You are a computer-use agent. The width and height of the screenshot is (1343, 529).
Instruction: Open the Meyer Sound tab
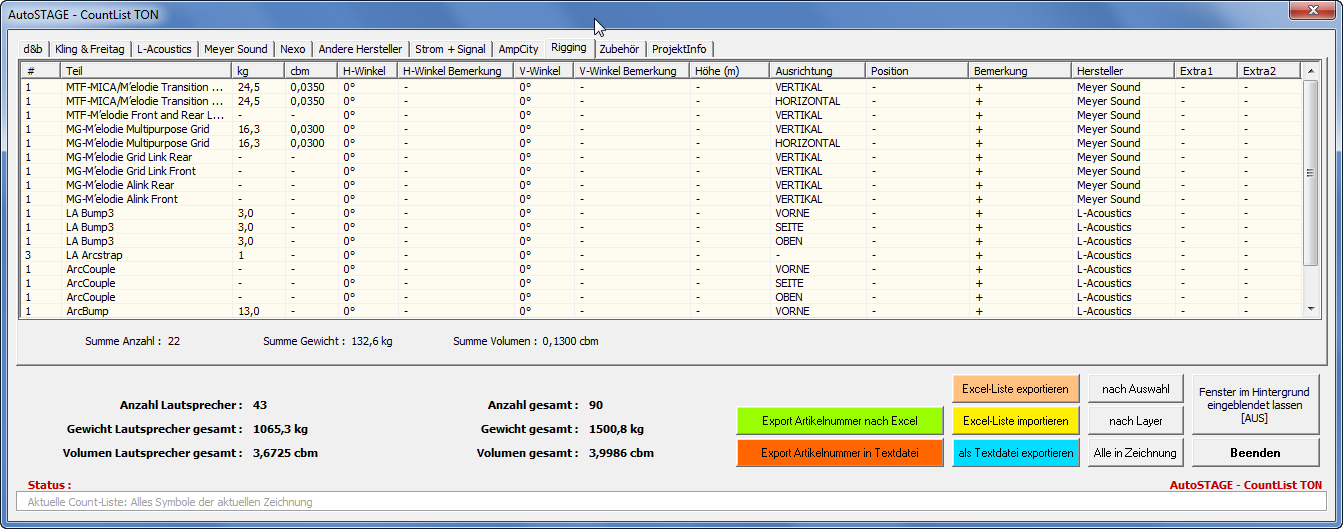point(236,49)
